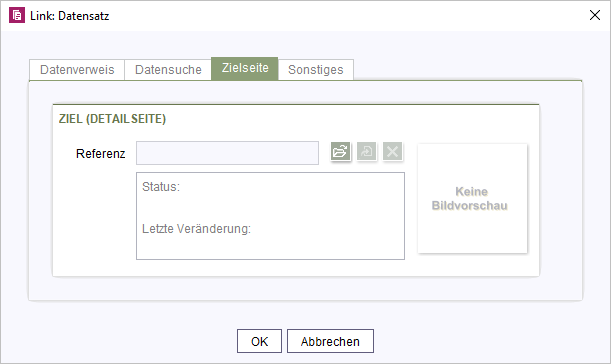611x364 pixels.
Task: Confirm the dialog with OK
Action: click(259, 341)
